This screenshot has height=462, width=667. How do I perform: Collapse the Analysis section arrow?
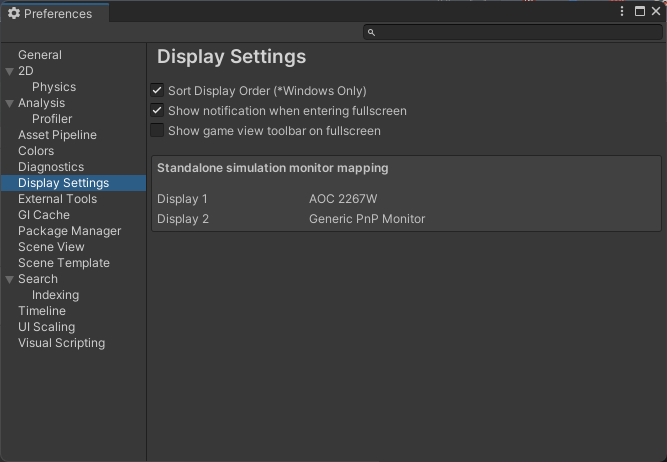point(10,103)
